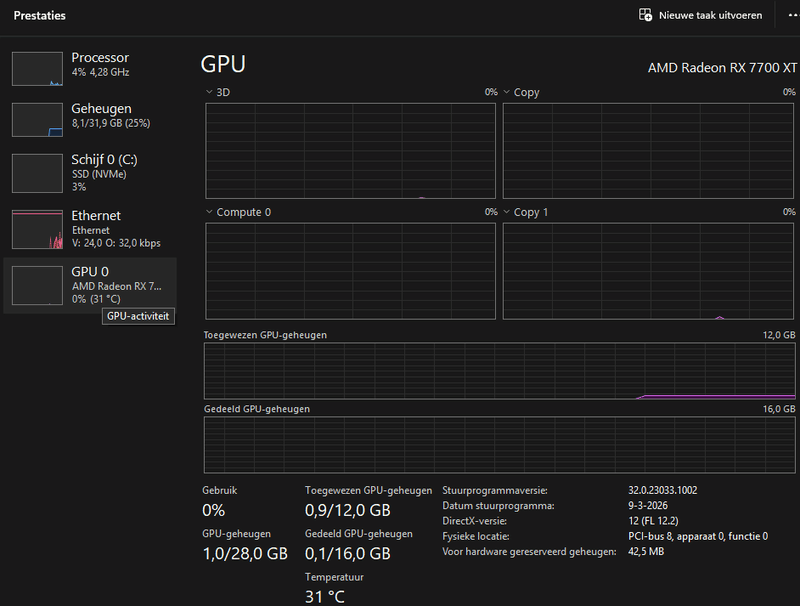The height and width of the screenshot is (606, 800).
Task: Select the Processor performance entry
Action: click(x=90, y=68)
